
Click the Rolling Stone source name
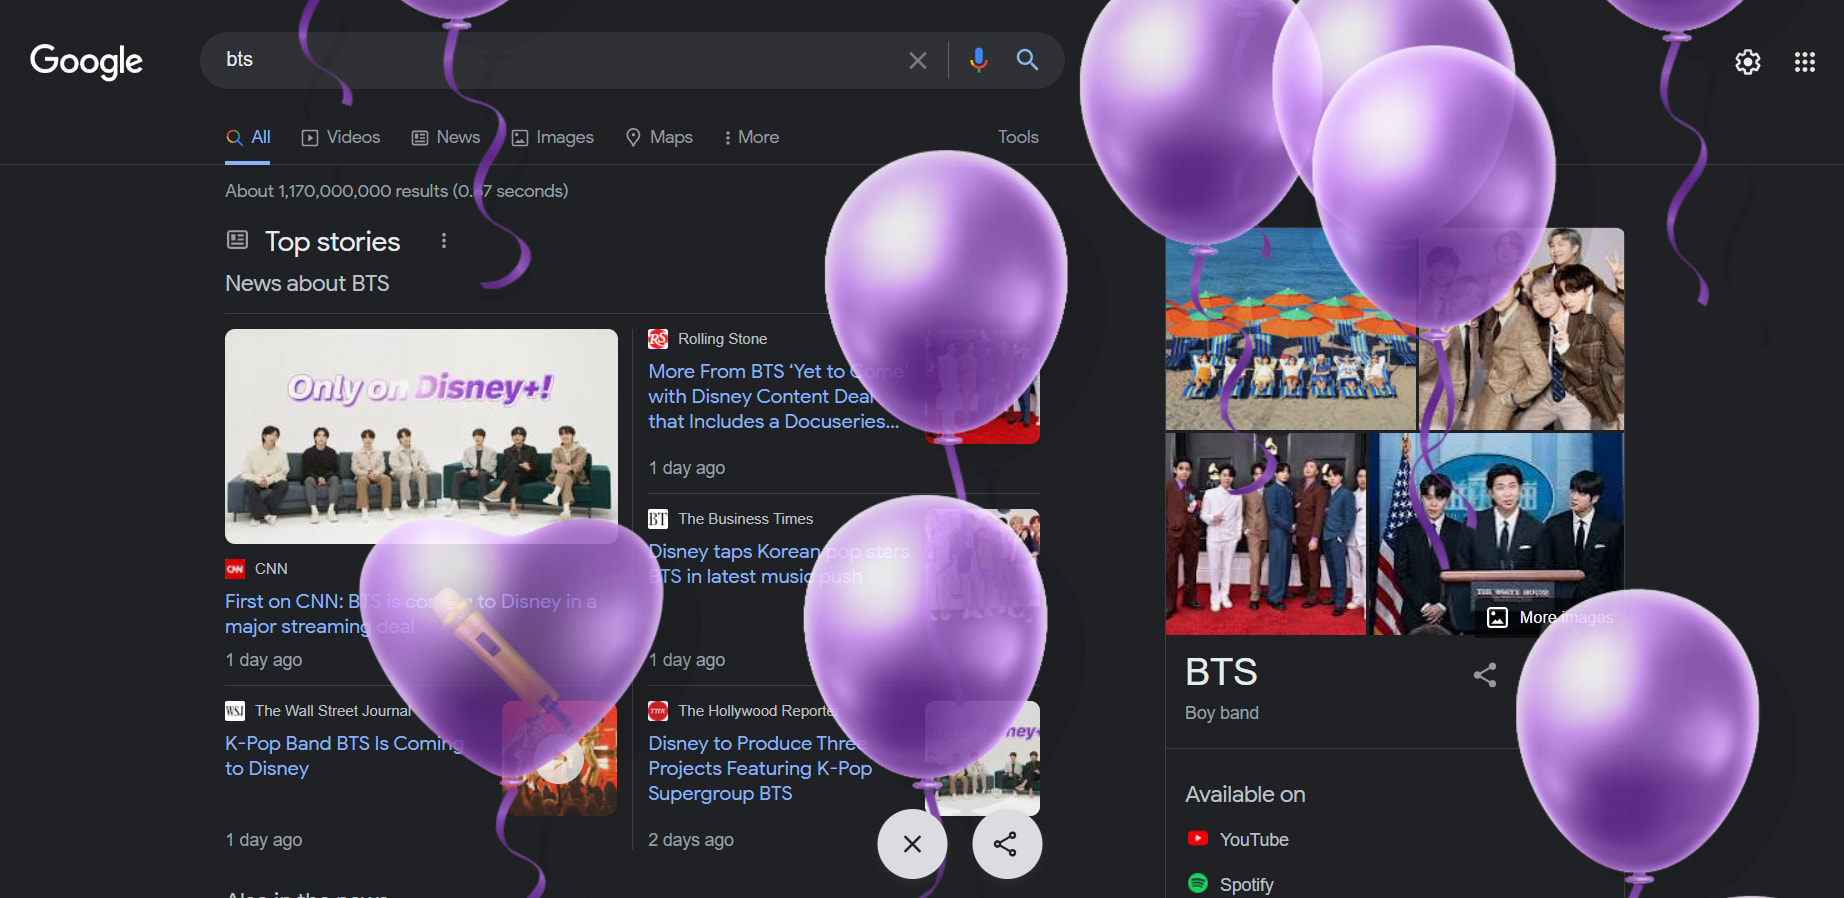point(722,339)
